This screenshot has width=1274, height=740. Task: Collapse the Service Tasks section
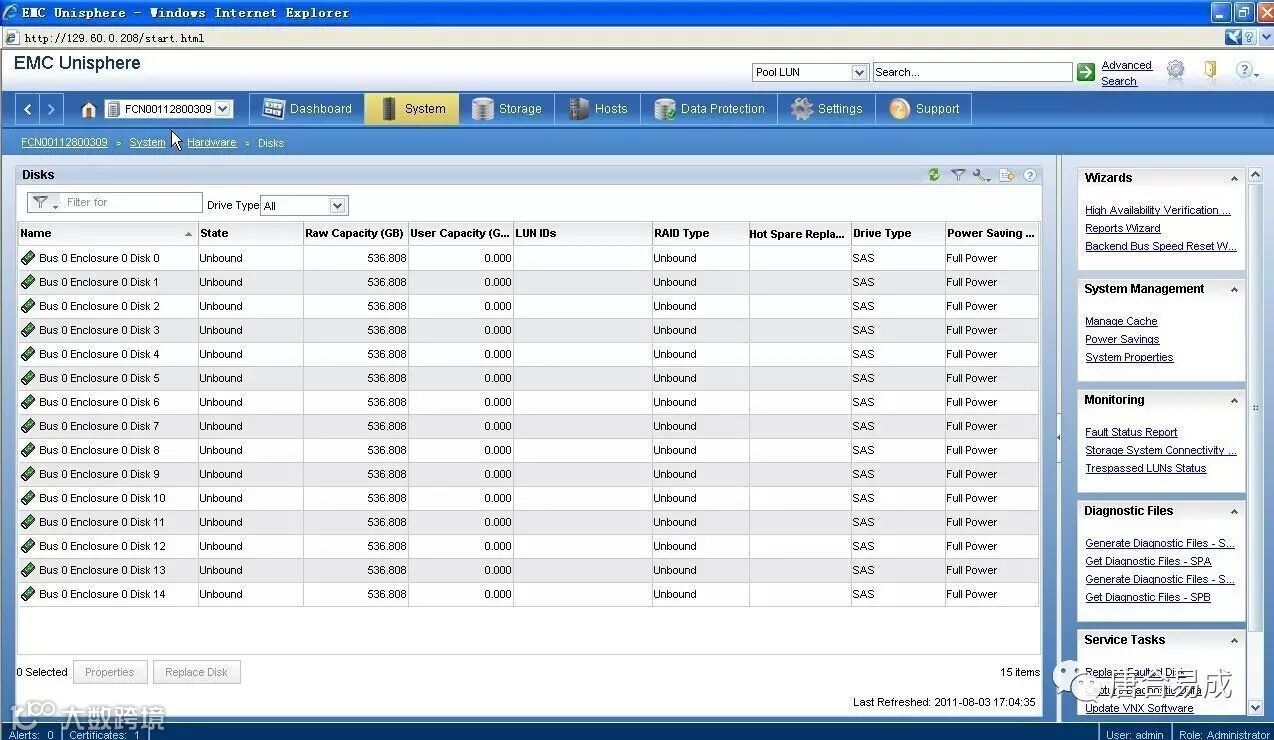point(1234,641)
